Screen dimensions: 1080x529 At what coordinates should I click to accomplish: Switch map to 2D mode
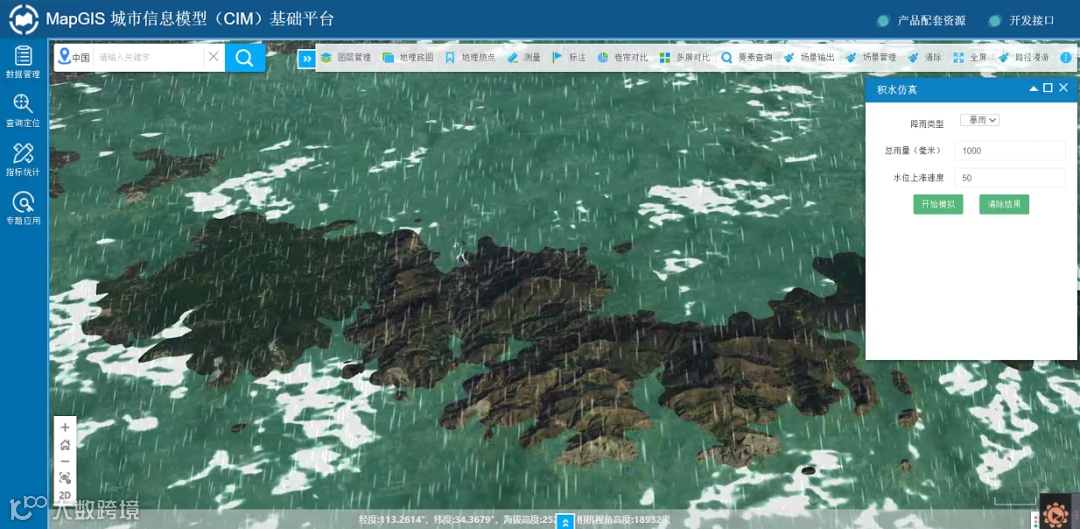(65, 495)
